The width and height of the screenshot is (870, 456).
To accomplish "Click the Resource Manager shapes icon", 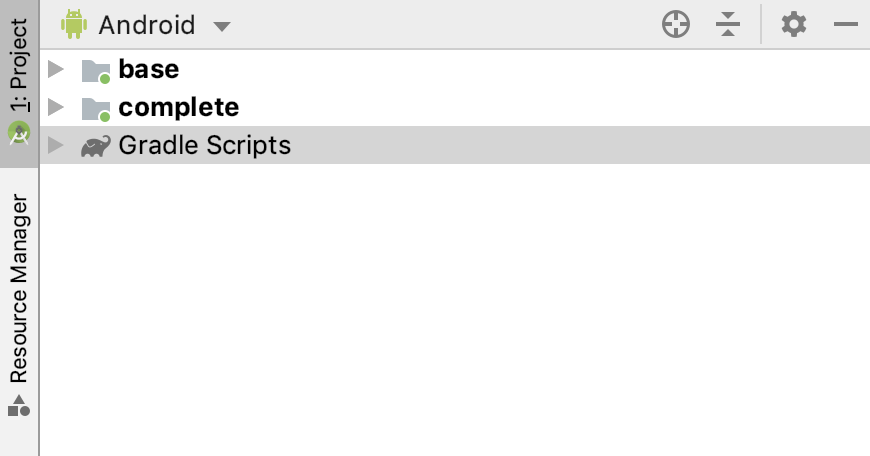I will (x=19, y=405).
